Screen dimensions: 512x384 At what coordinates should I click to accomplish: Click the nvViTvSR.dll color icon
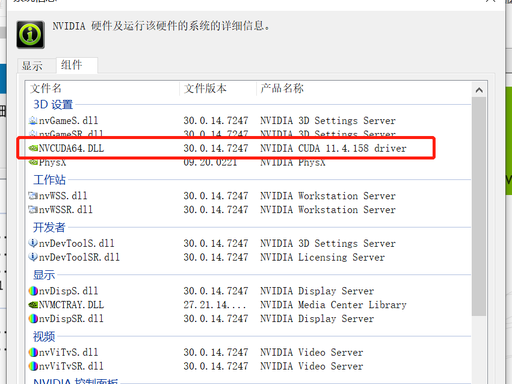click(33, 366)
